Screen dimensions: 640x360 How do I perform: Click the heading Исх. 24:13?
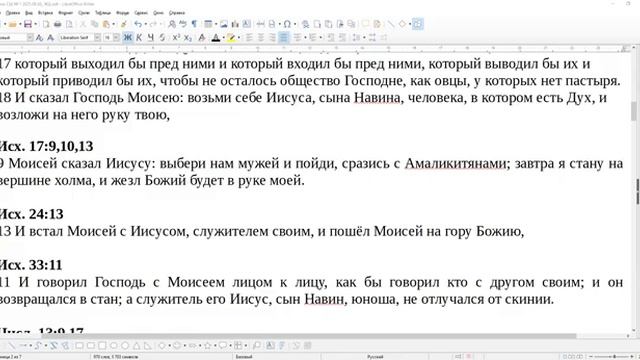click(31, 214)
